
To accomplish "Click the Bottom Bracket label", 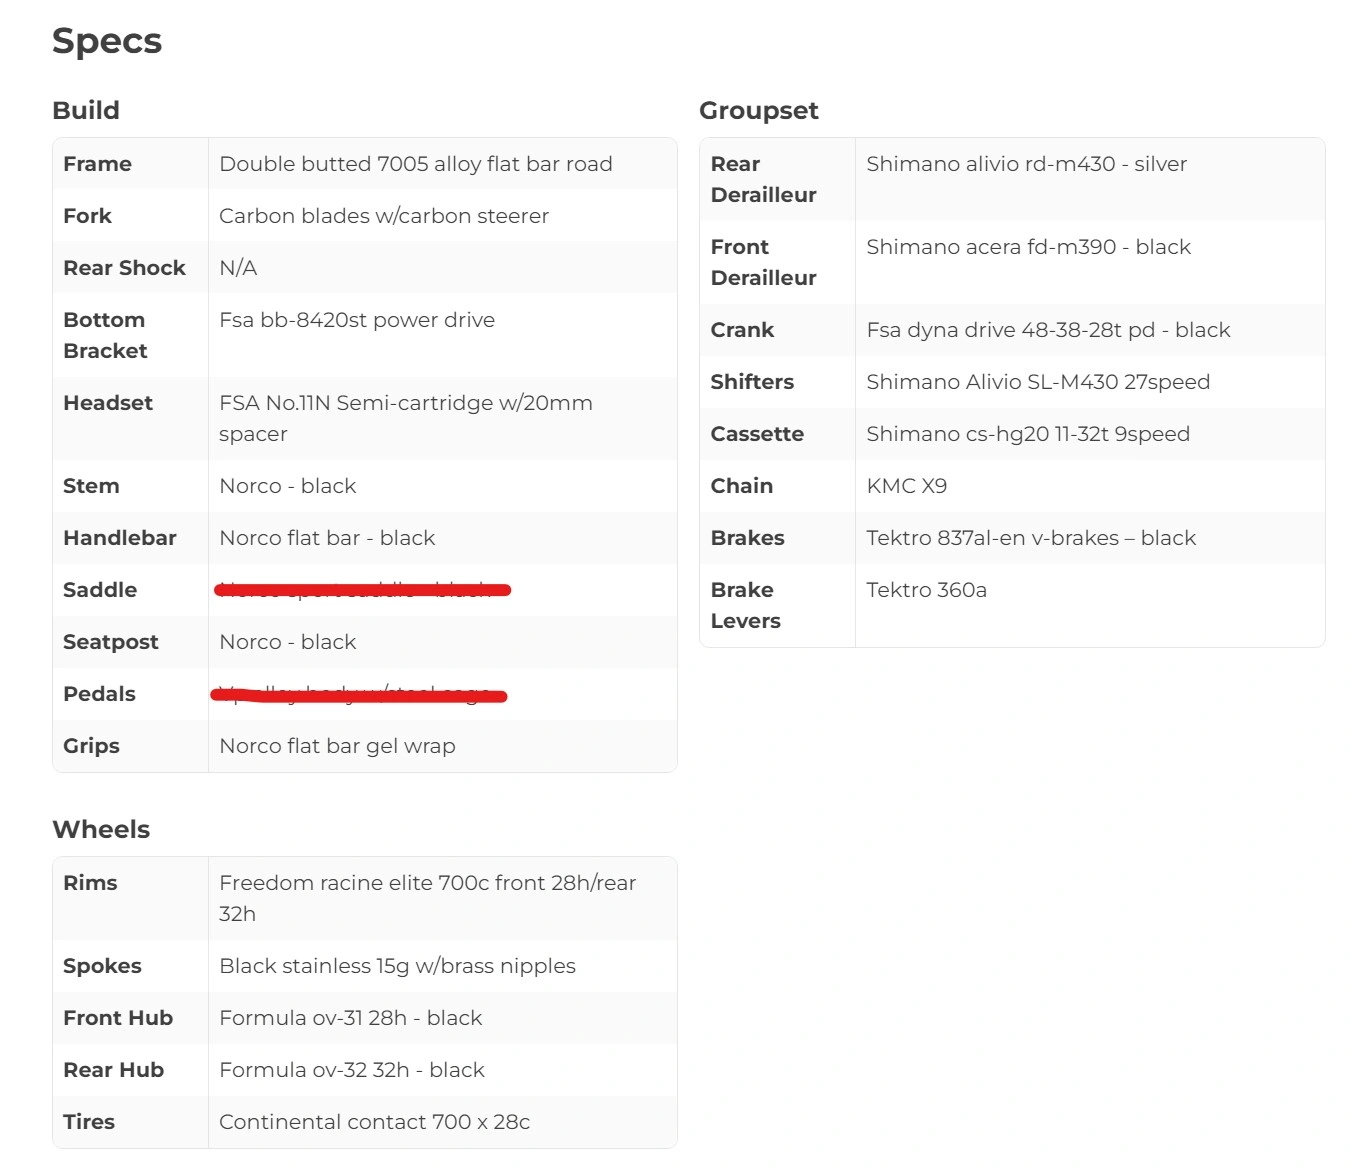I will pyautogui.click(x=105, y=335).
